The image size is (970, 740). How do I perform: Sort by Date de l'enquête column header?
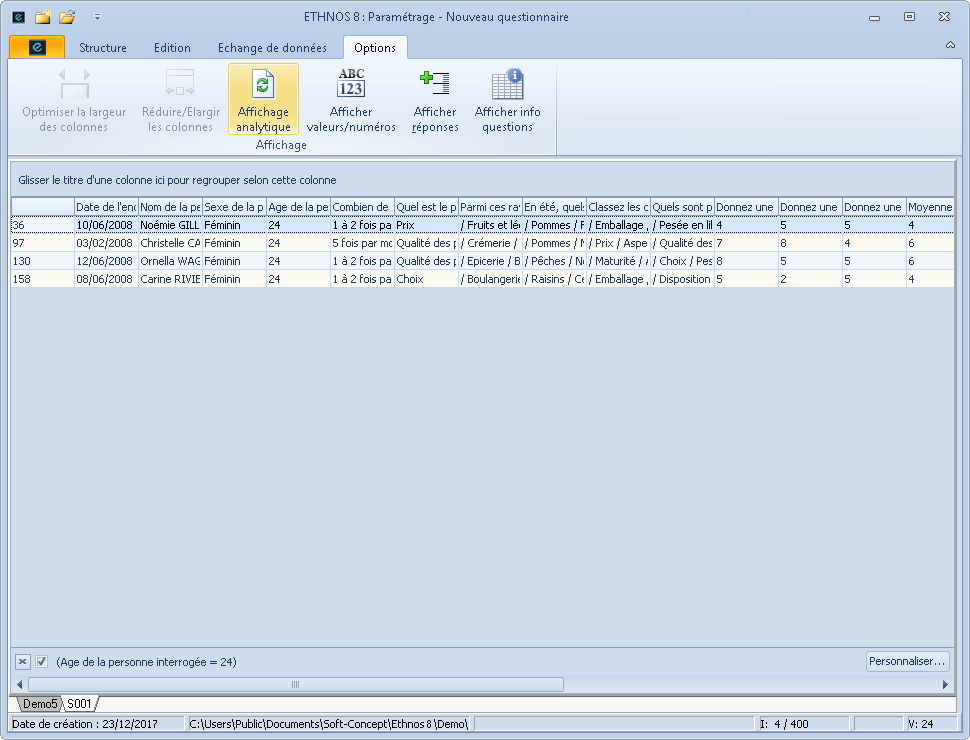(x=106, y=207)
